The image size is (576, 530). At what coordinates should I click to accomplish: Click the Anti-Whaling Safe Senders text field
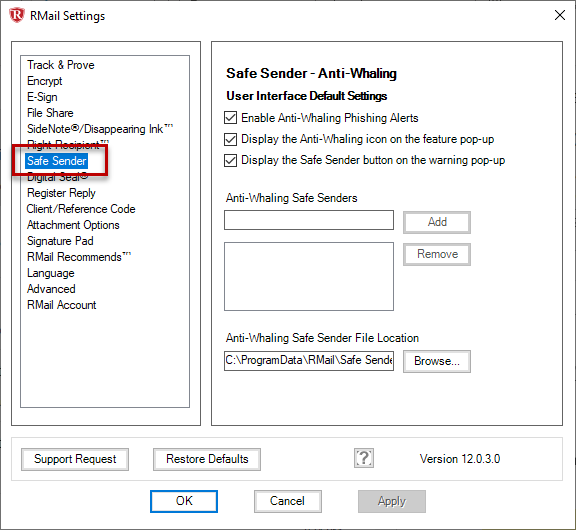pos(309,220)
